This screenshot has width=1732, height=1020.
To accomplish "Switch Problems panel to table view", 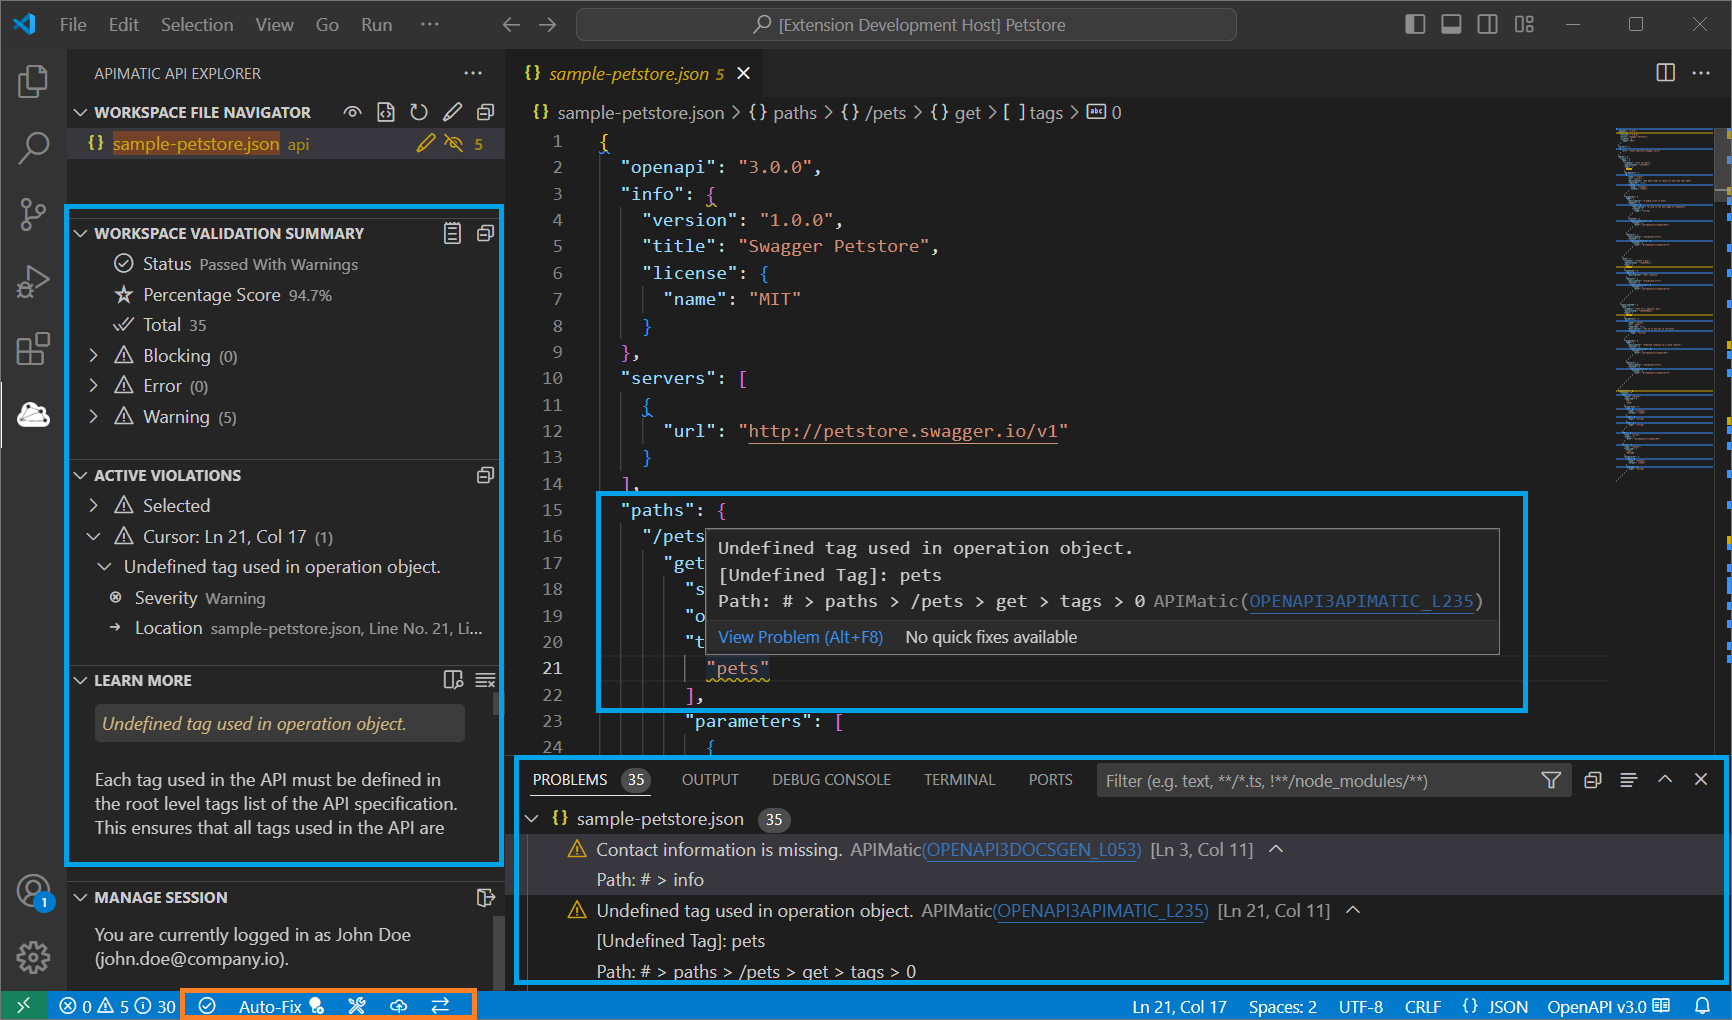I will coord(1629,780).
